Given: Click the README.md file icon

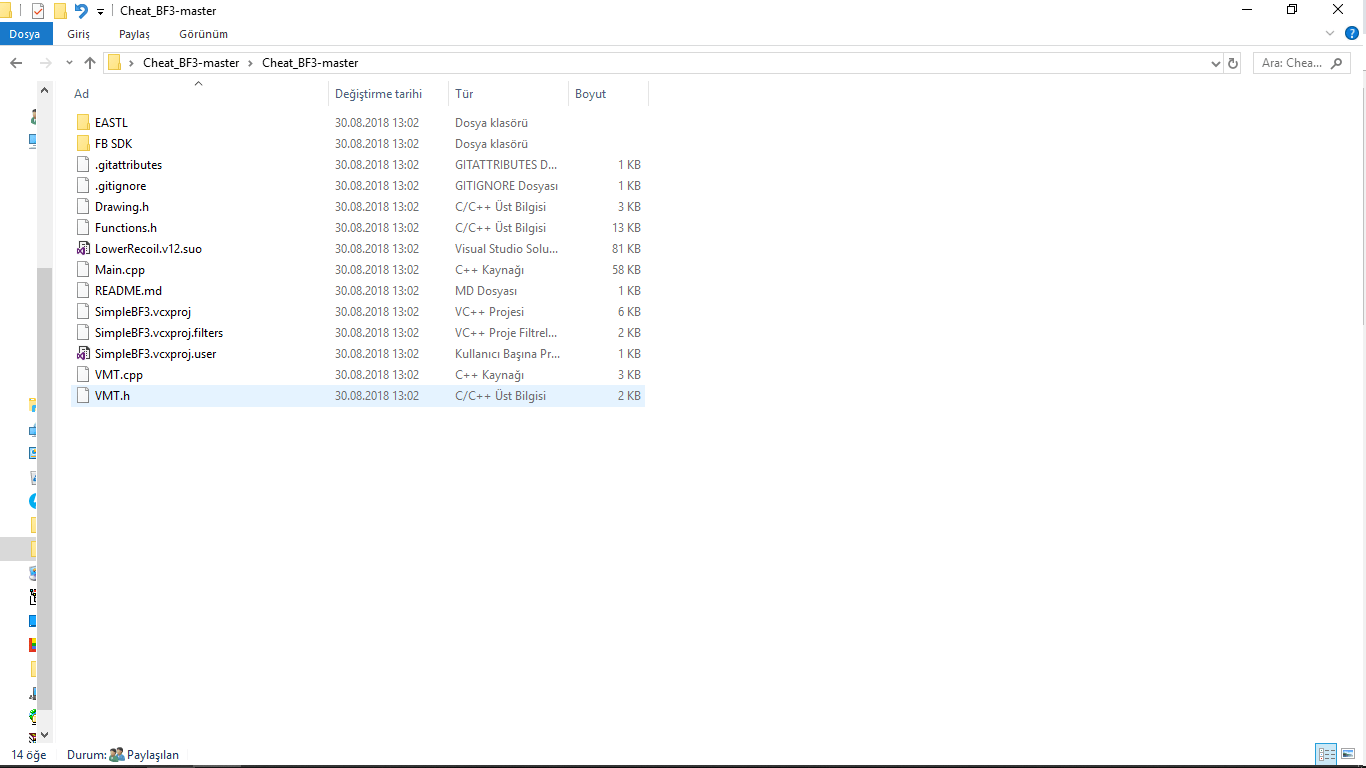Looking at the screenshot, I should tap(83, 291).
